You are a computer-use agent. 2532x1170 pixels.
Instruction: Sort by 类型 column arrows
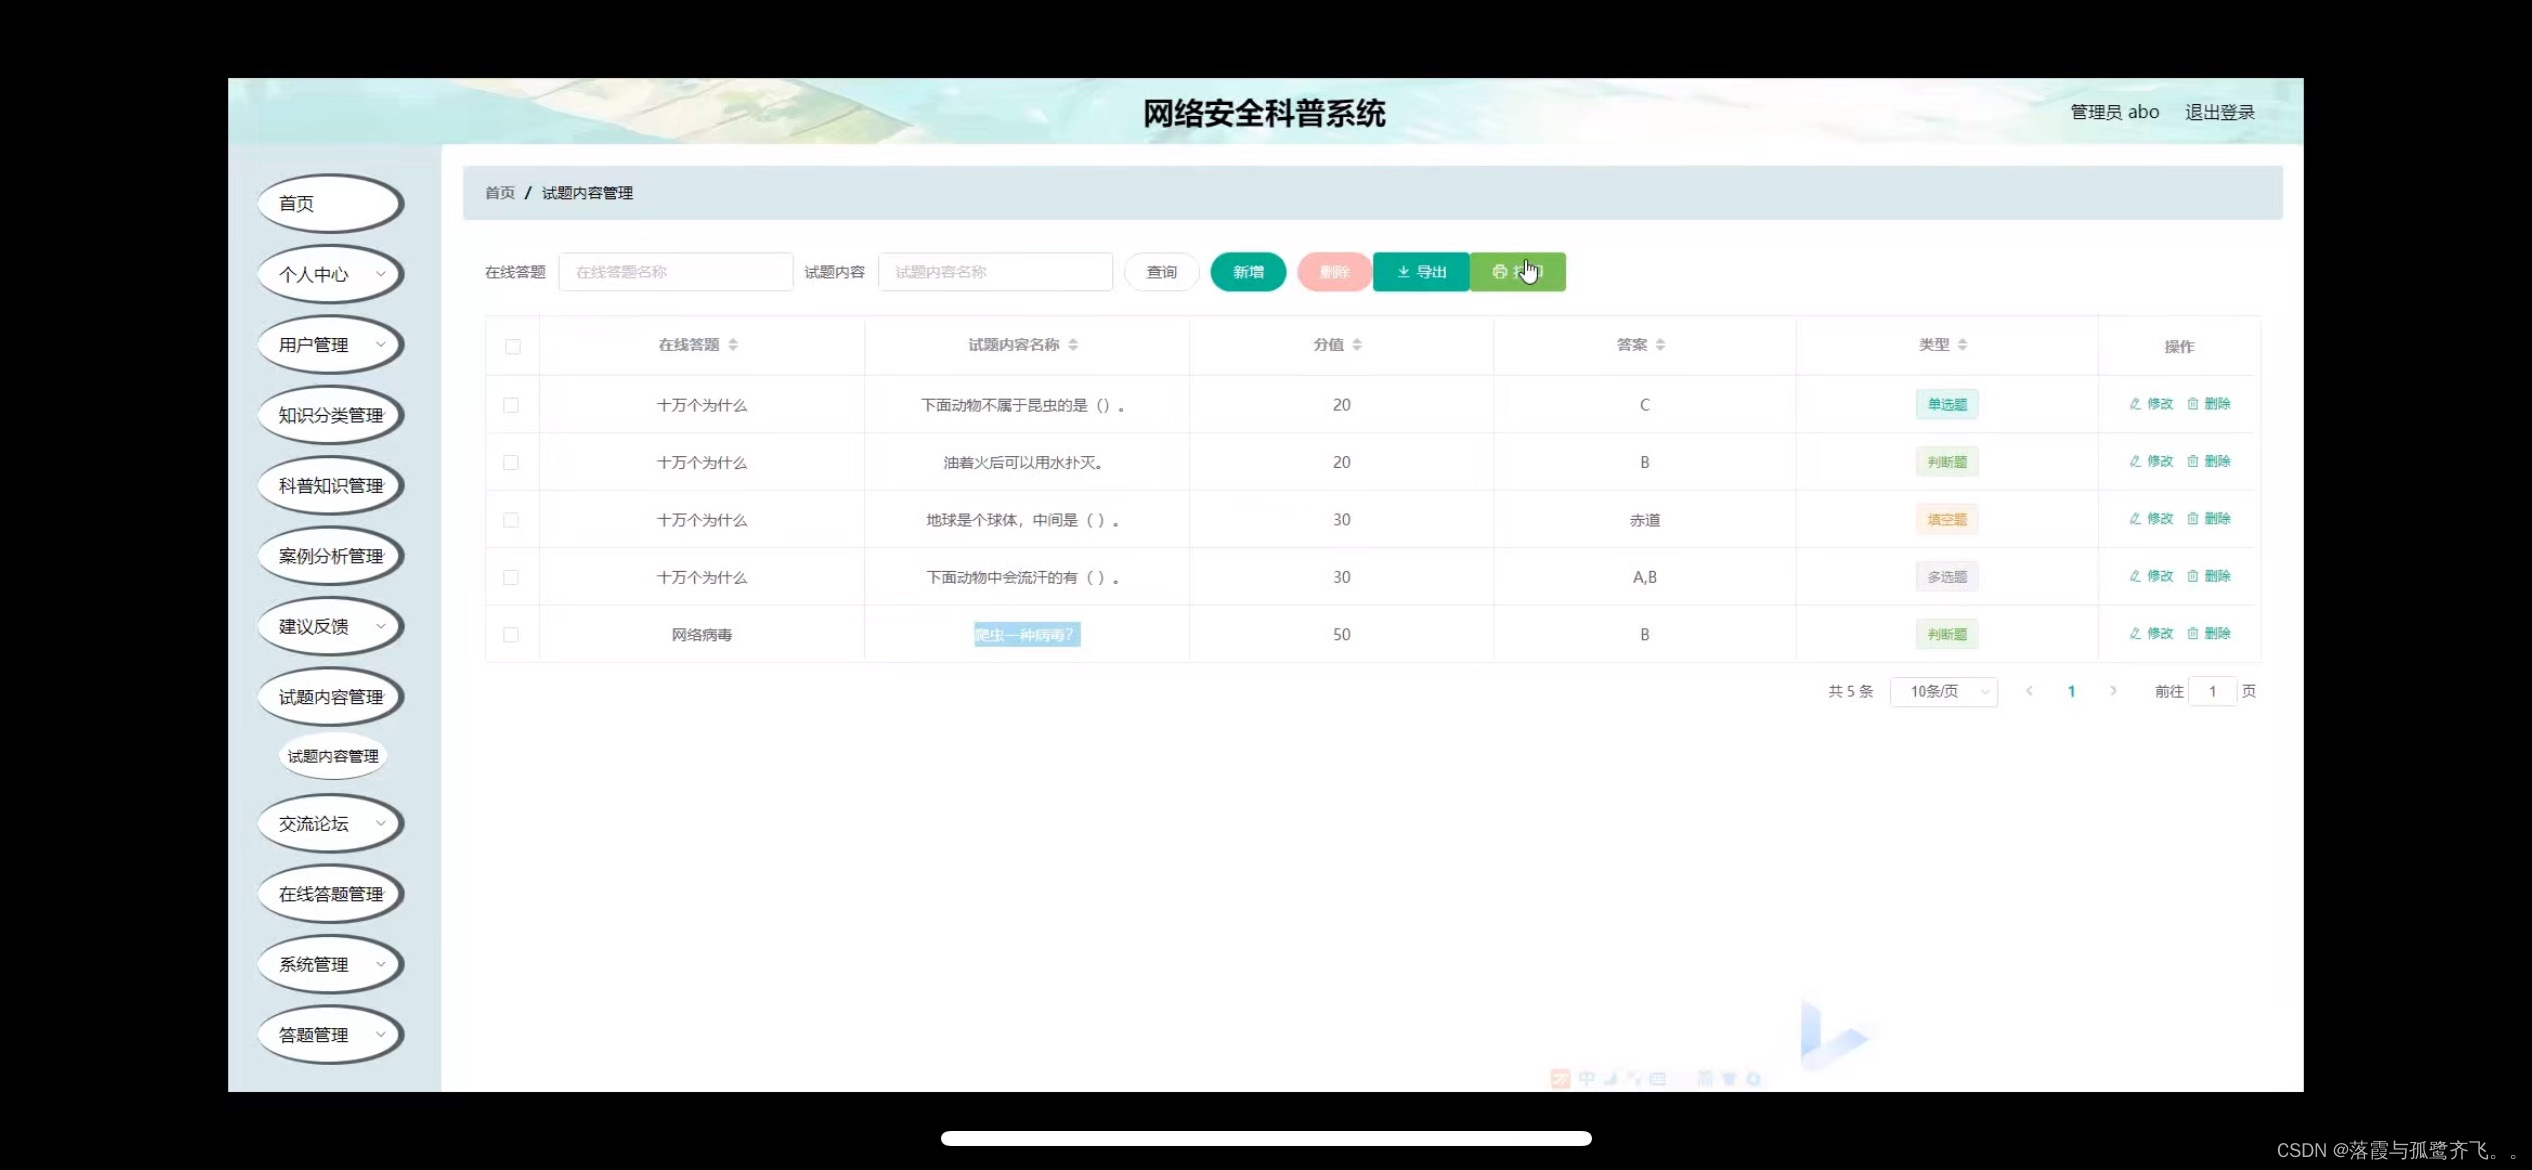click(1962, 345)
